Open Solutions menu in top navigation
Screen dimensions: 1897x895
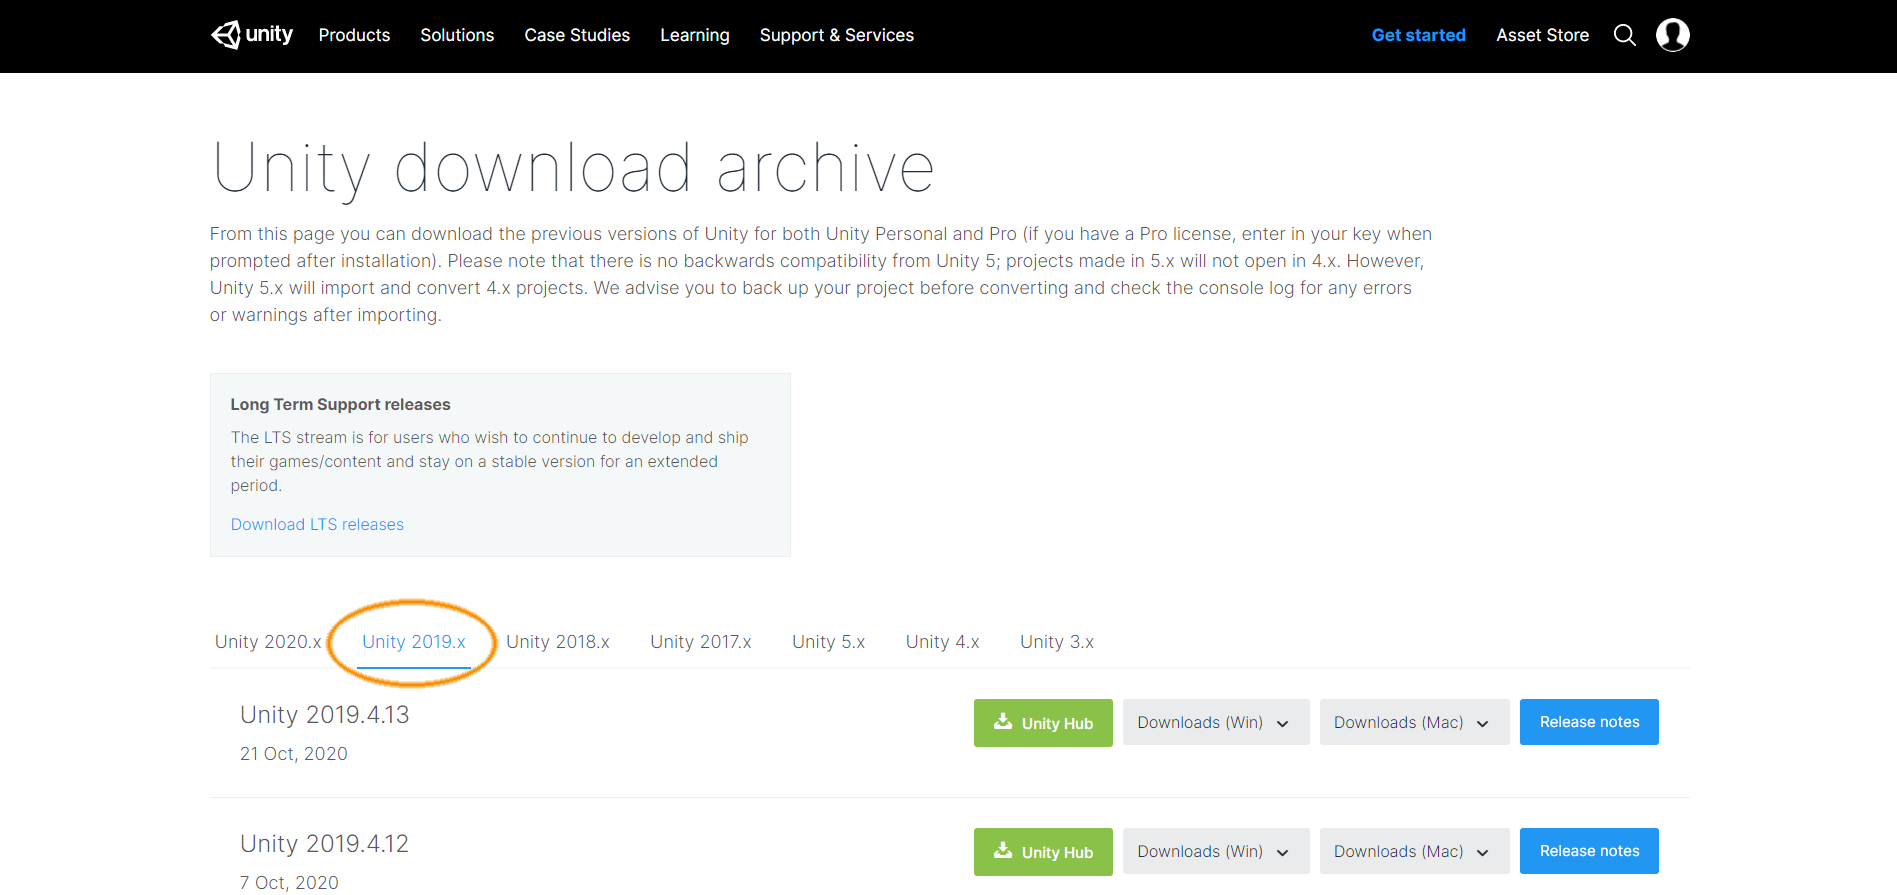pos(457,35)
